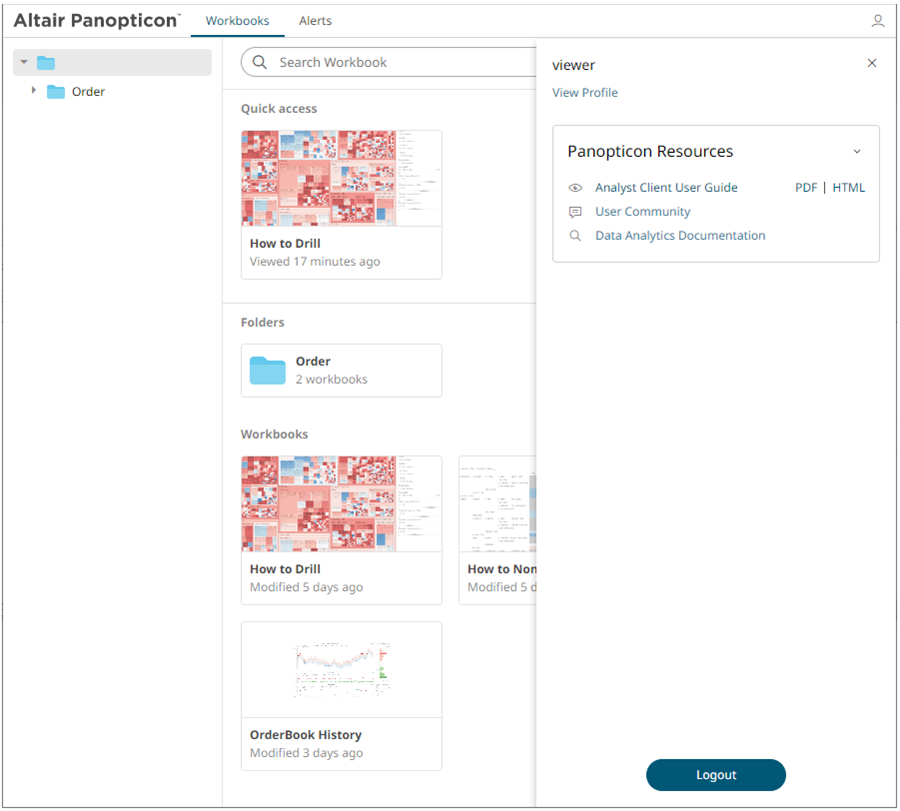Close the viewer profile panel
Image resolution: width=900 pixels, height=811 pixels.
tap(872, 63)
